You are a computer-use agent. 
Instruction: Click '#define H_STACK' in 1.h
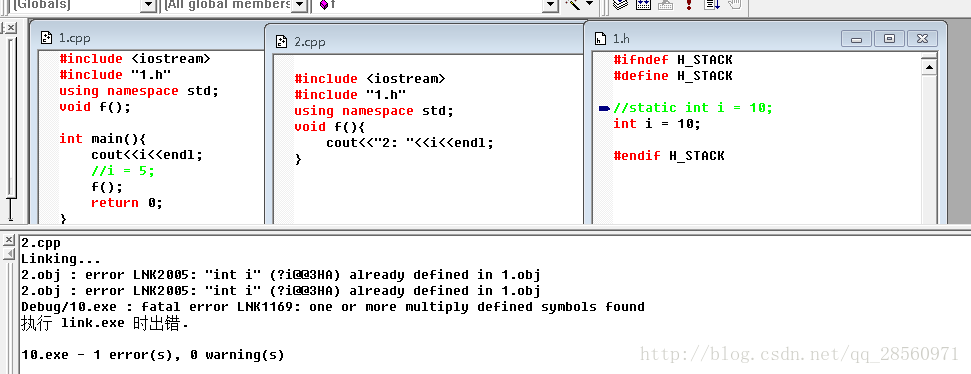point(673,76)
